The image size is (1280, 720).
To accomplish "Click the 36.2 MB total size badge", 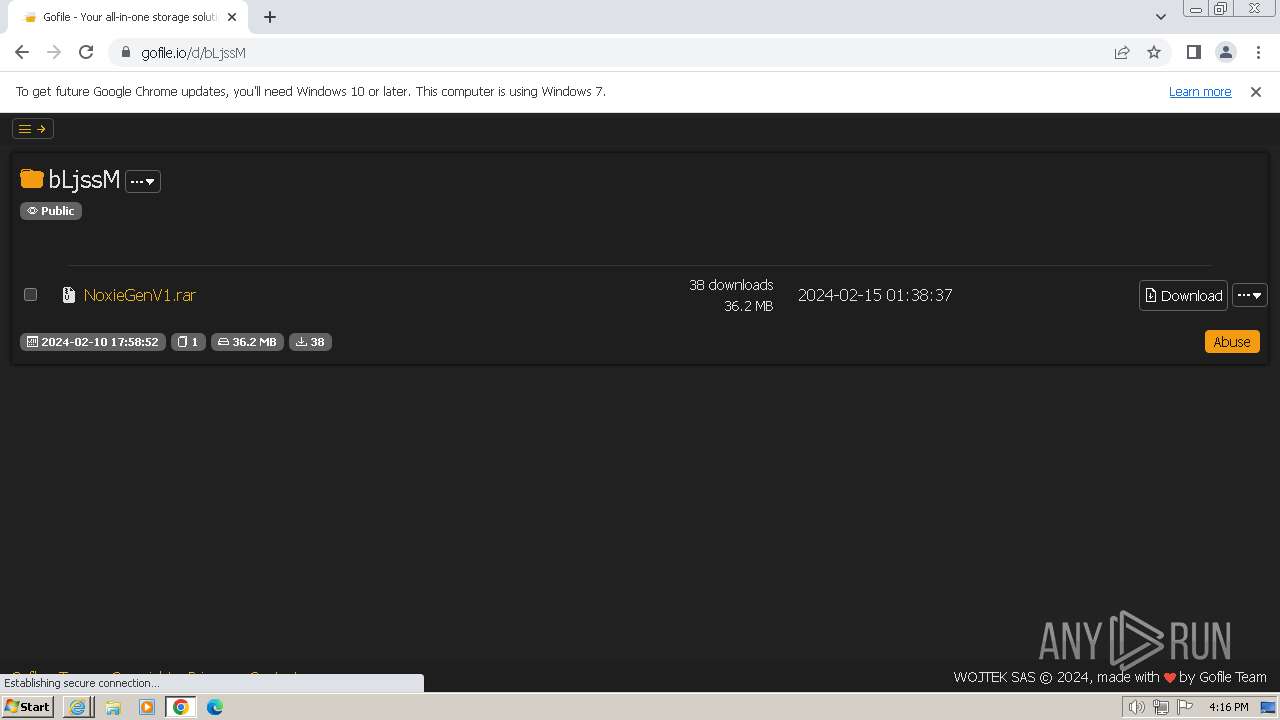I will click(247, 342).
